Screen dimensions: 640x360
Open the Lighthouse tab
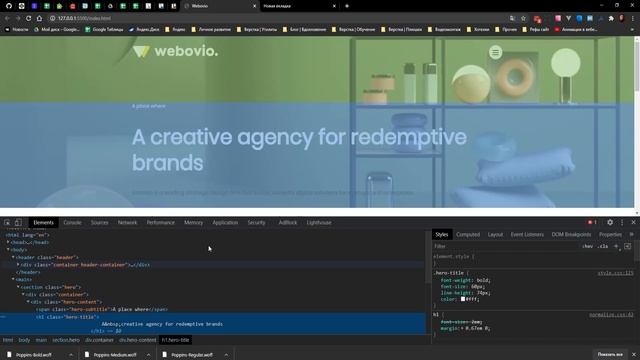[319, 222]
